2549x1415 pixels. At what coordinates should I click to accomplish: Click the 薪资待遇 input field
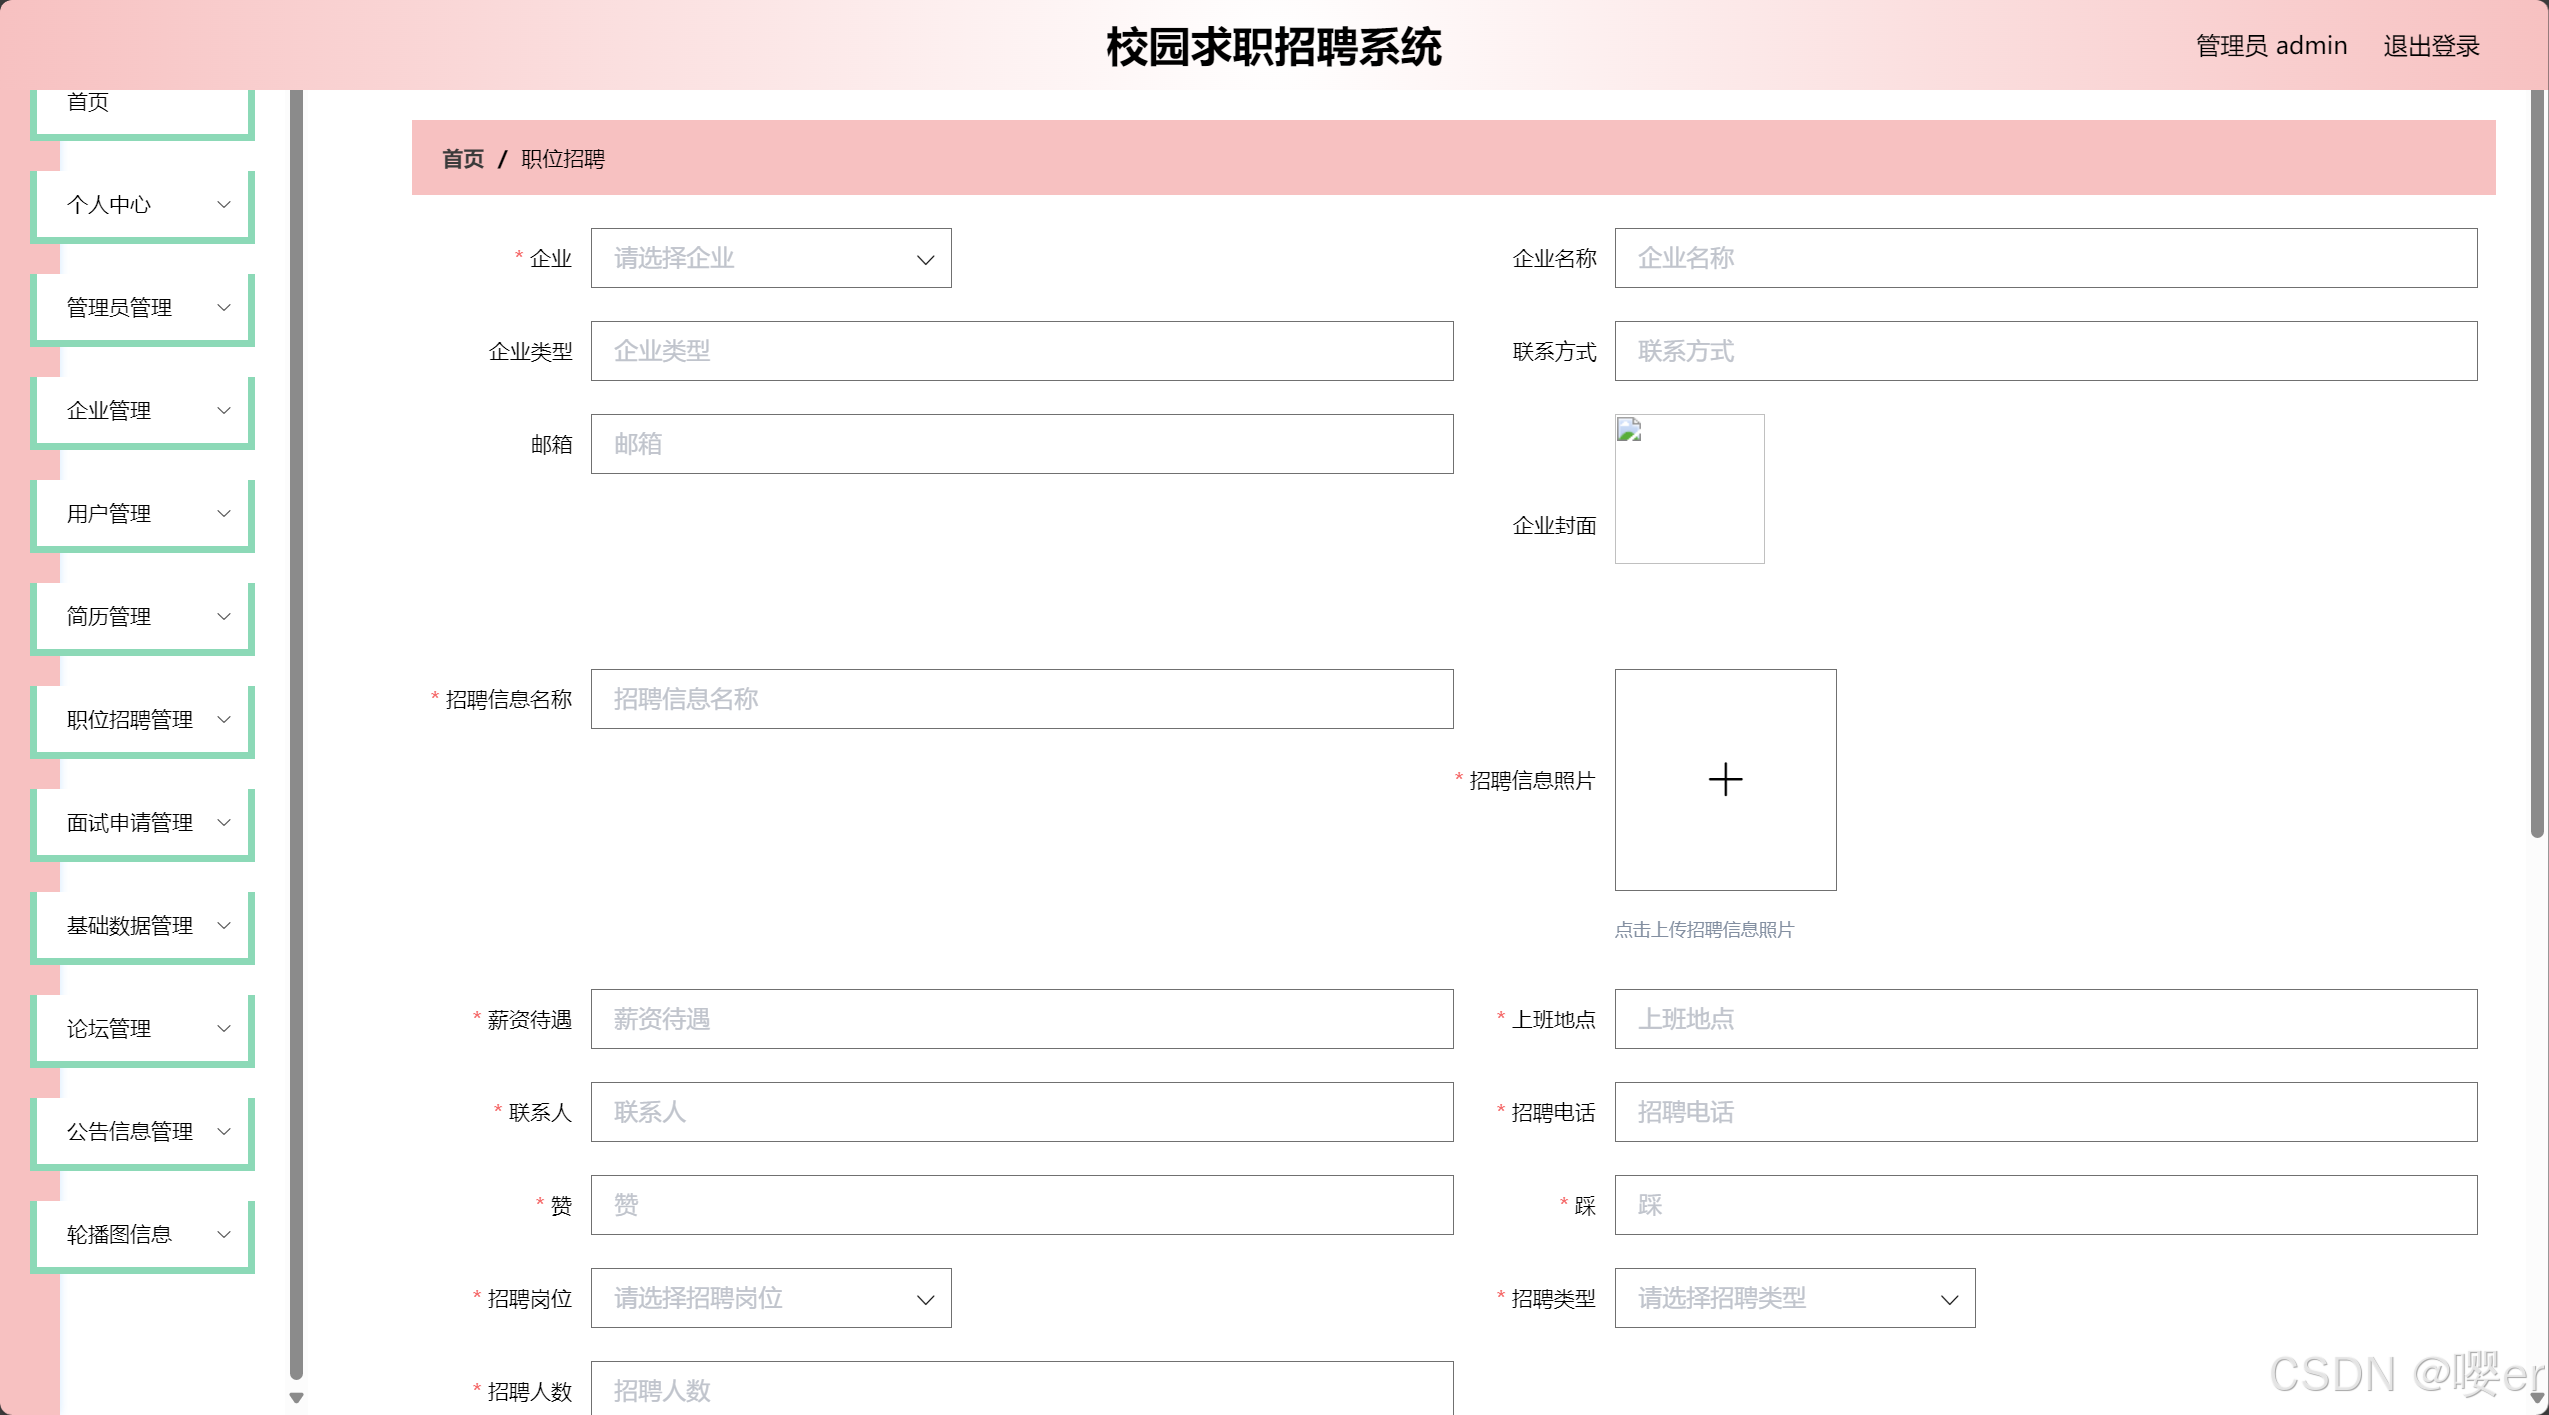click(1021, 1020)
